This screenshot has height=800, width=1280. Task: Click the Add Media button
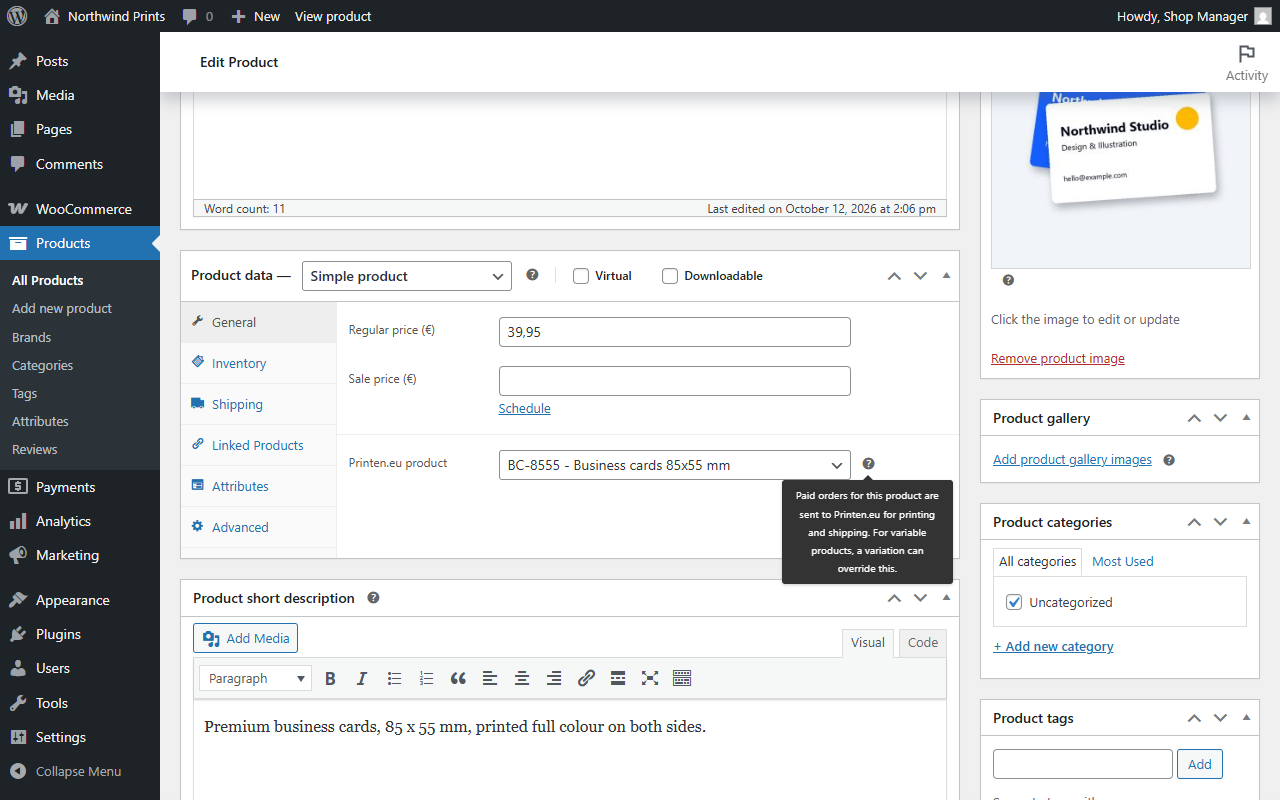[245, 638]
